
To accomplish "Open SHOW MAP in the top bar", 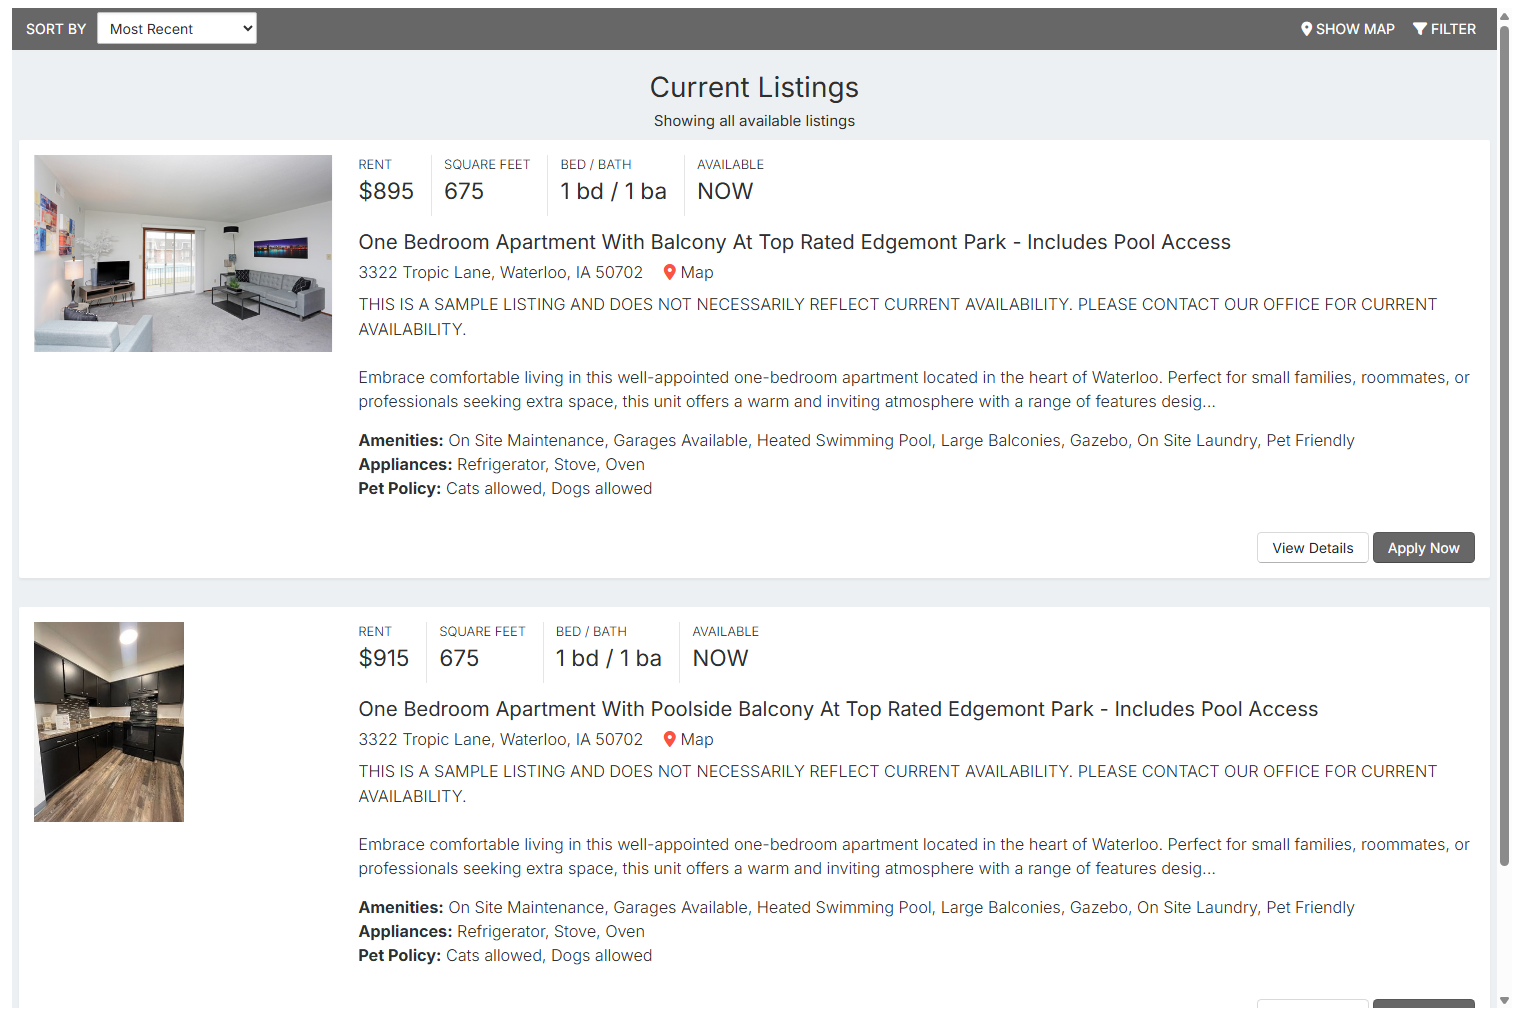I will [1347, 29].
